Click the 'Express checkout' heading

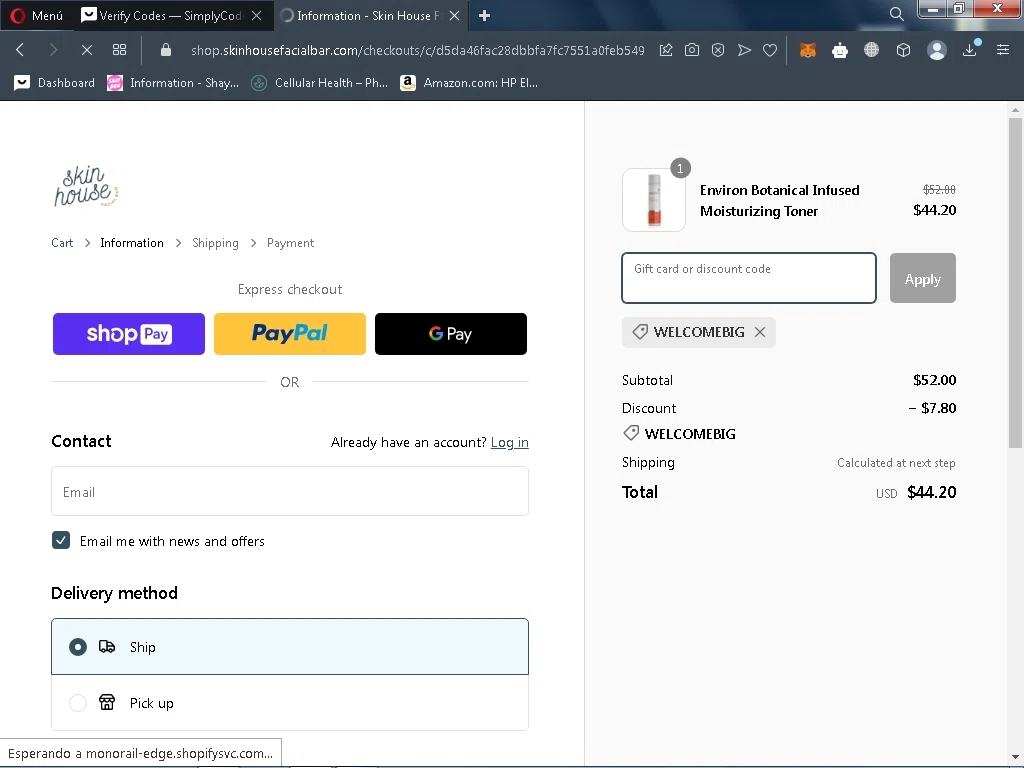point(290,289)
